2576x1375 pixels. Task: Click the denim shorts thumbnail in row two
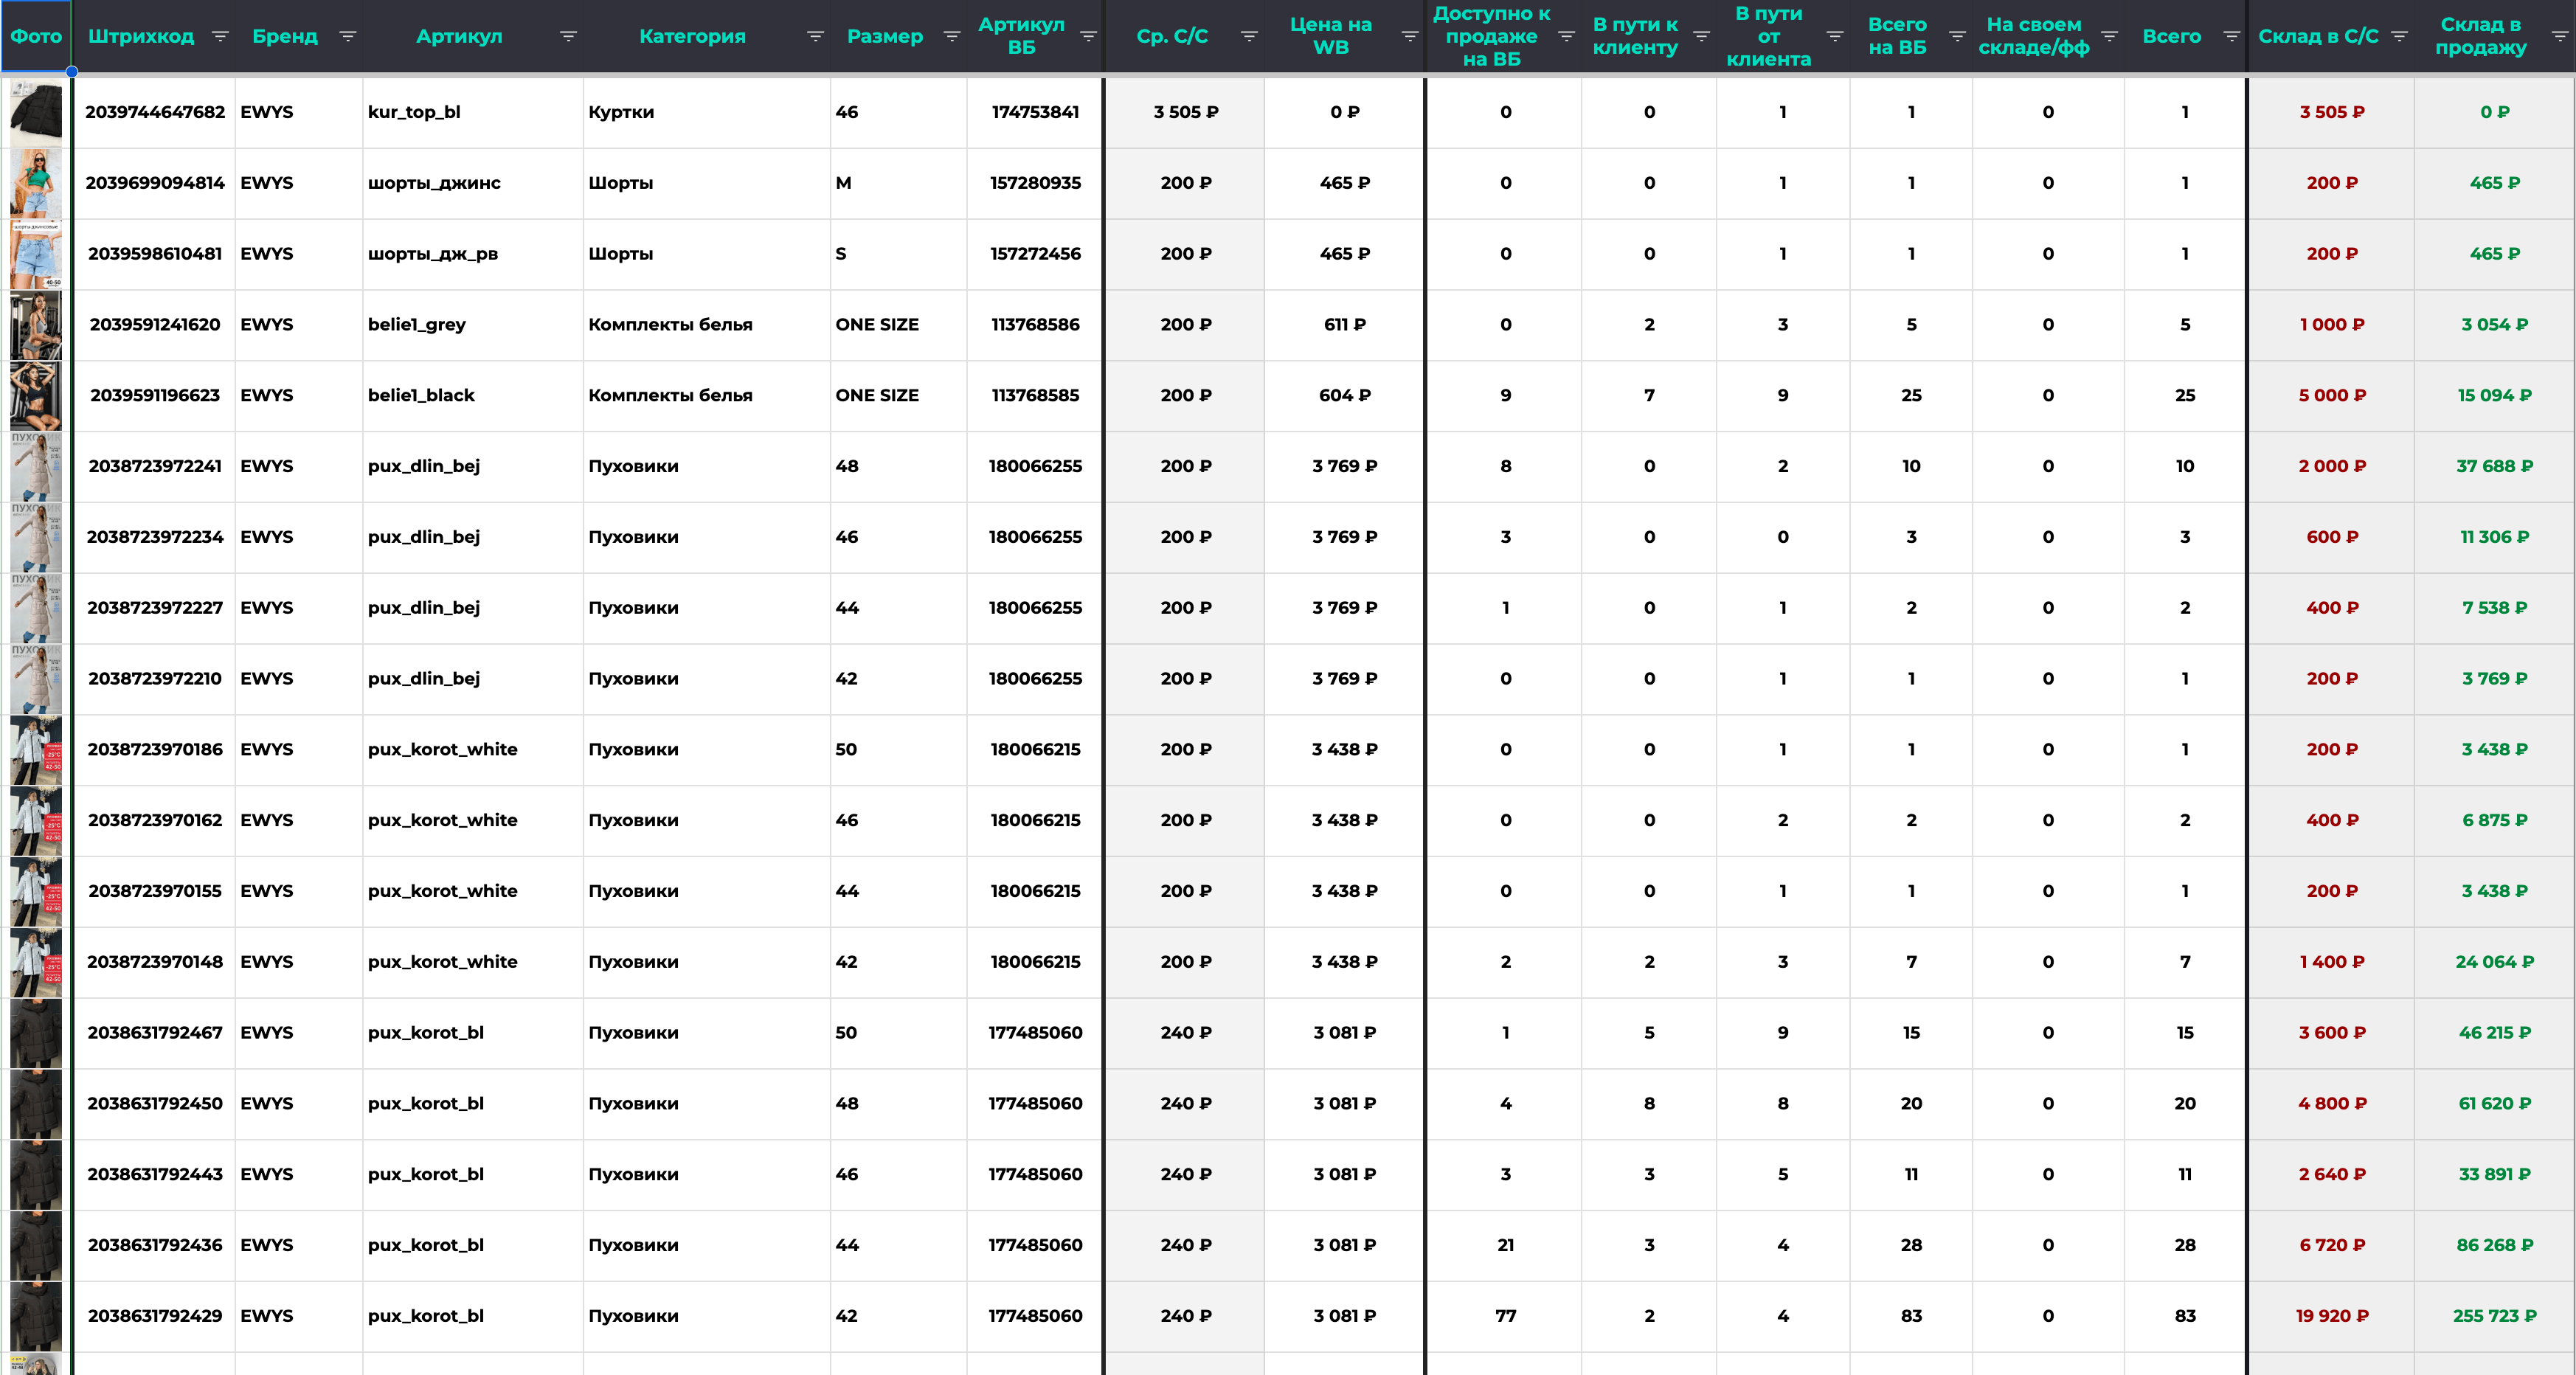coord(36,183)
